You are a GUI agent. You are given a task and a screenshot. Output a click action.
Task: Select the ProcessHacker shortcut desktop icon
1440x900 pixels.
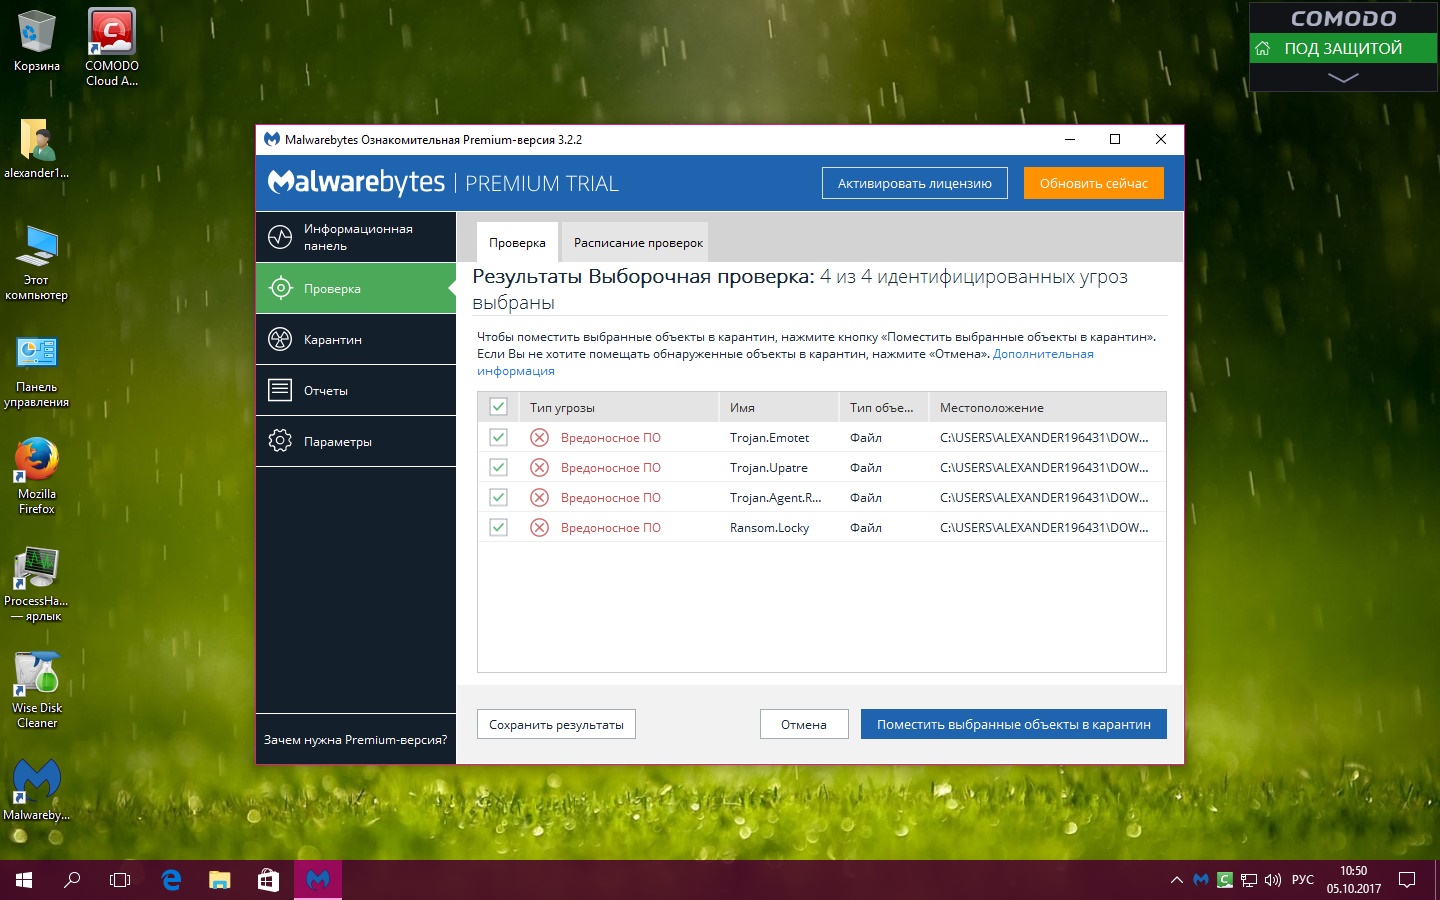coord(37,584)
